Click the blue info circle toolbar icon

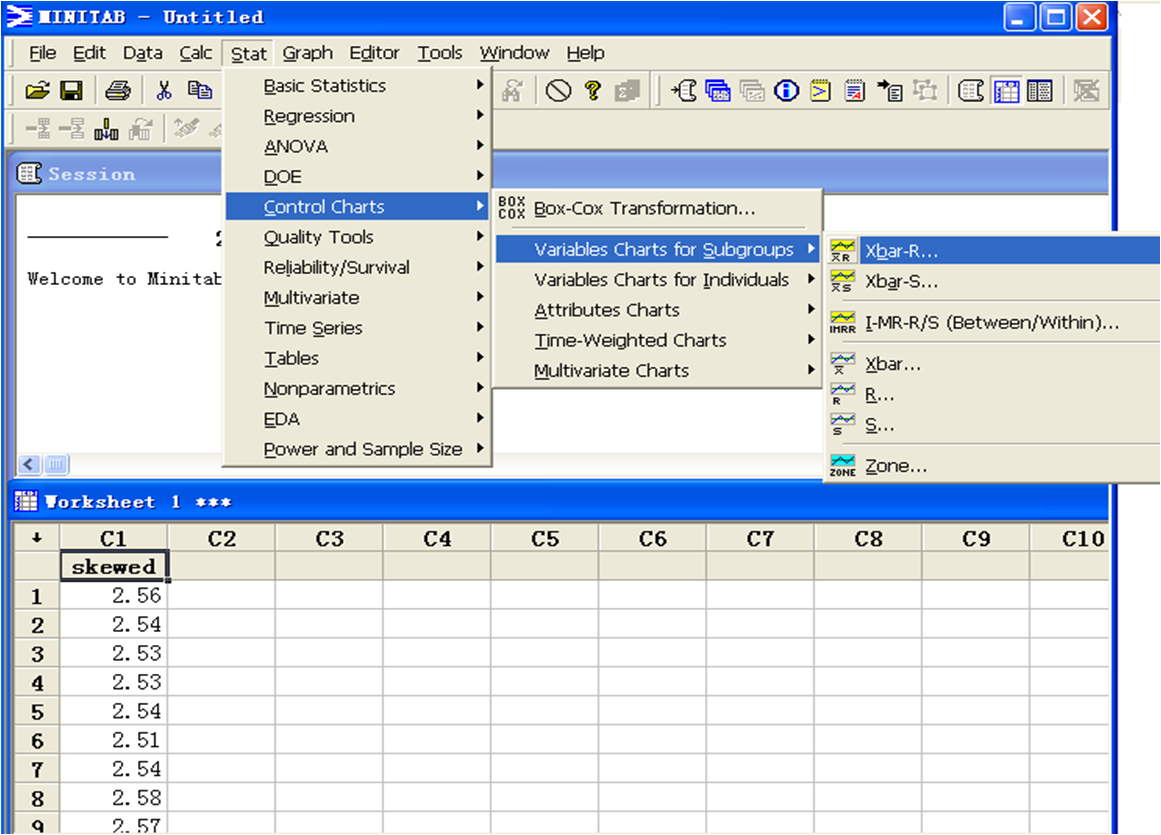pyautogui.click(x=787, y=91)
